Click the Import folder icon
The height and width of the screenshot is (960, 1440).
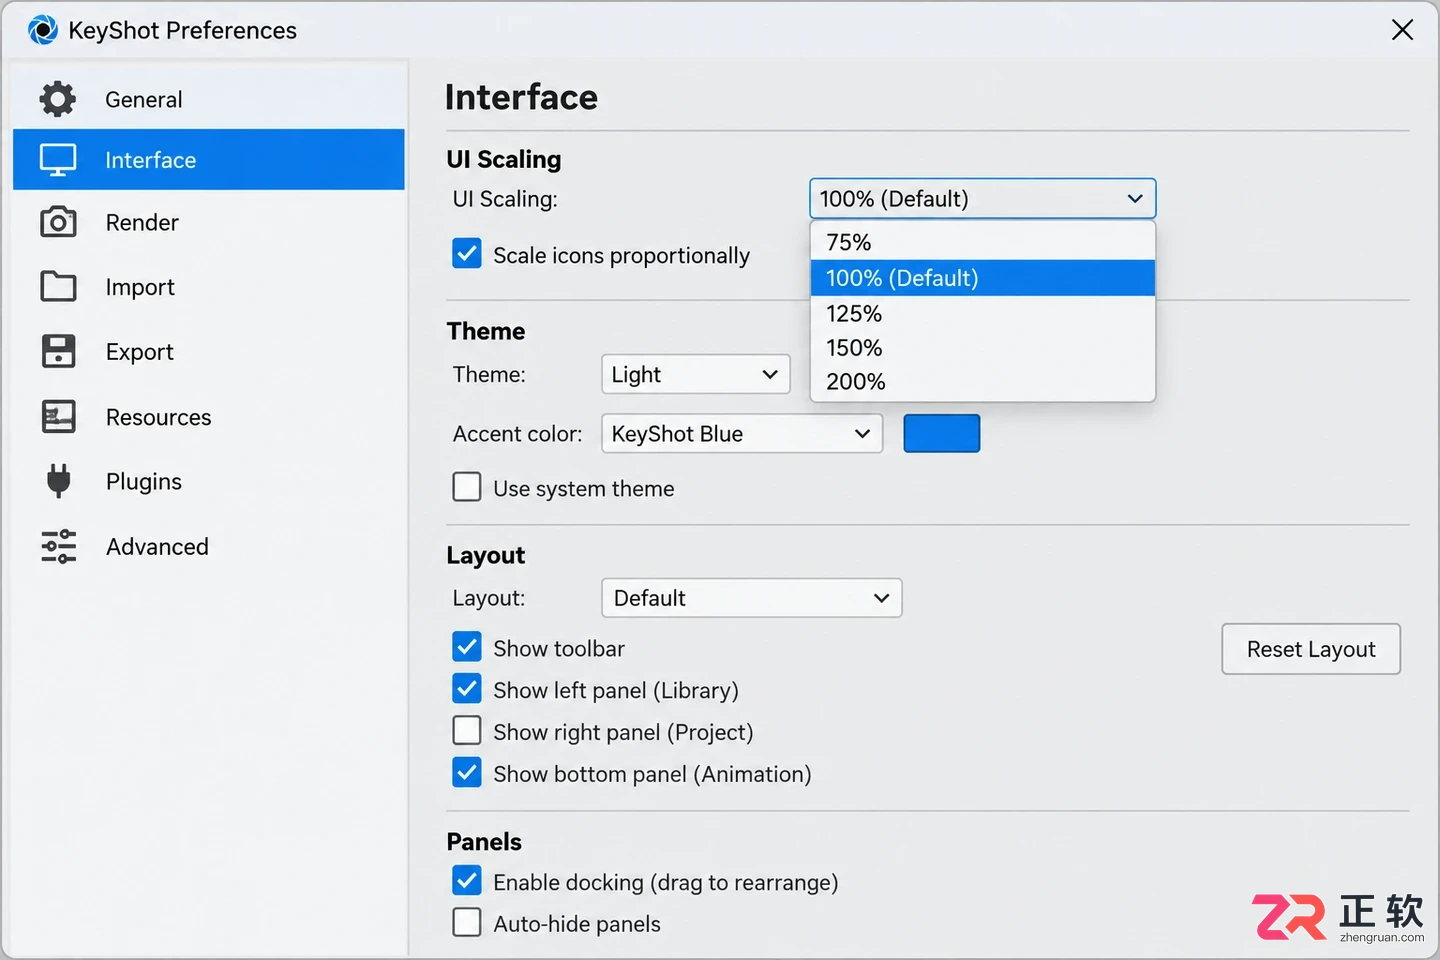point(58,286)
